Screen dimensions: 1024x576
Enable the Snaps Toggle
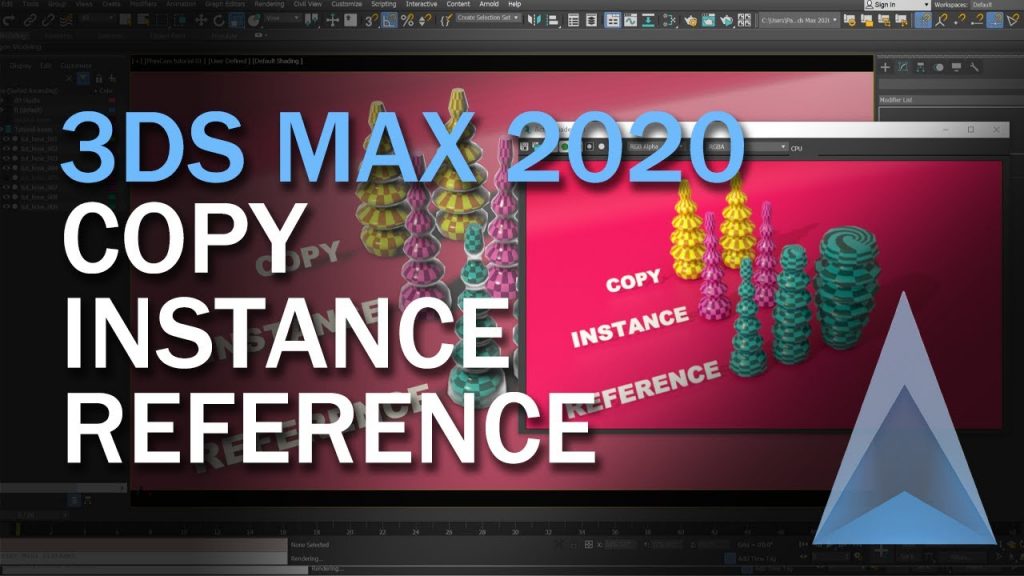368,22
